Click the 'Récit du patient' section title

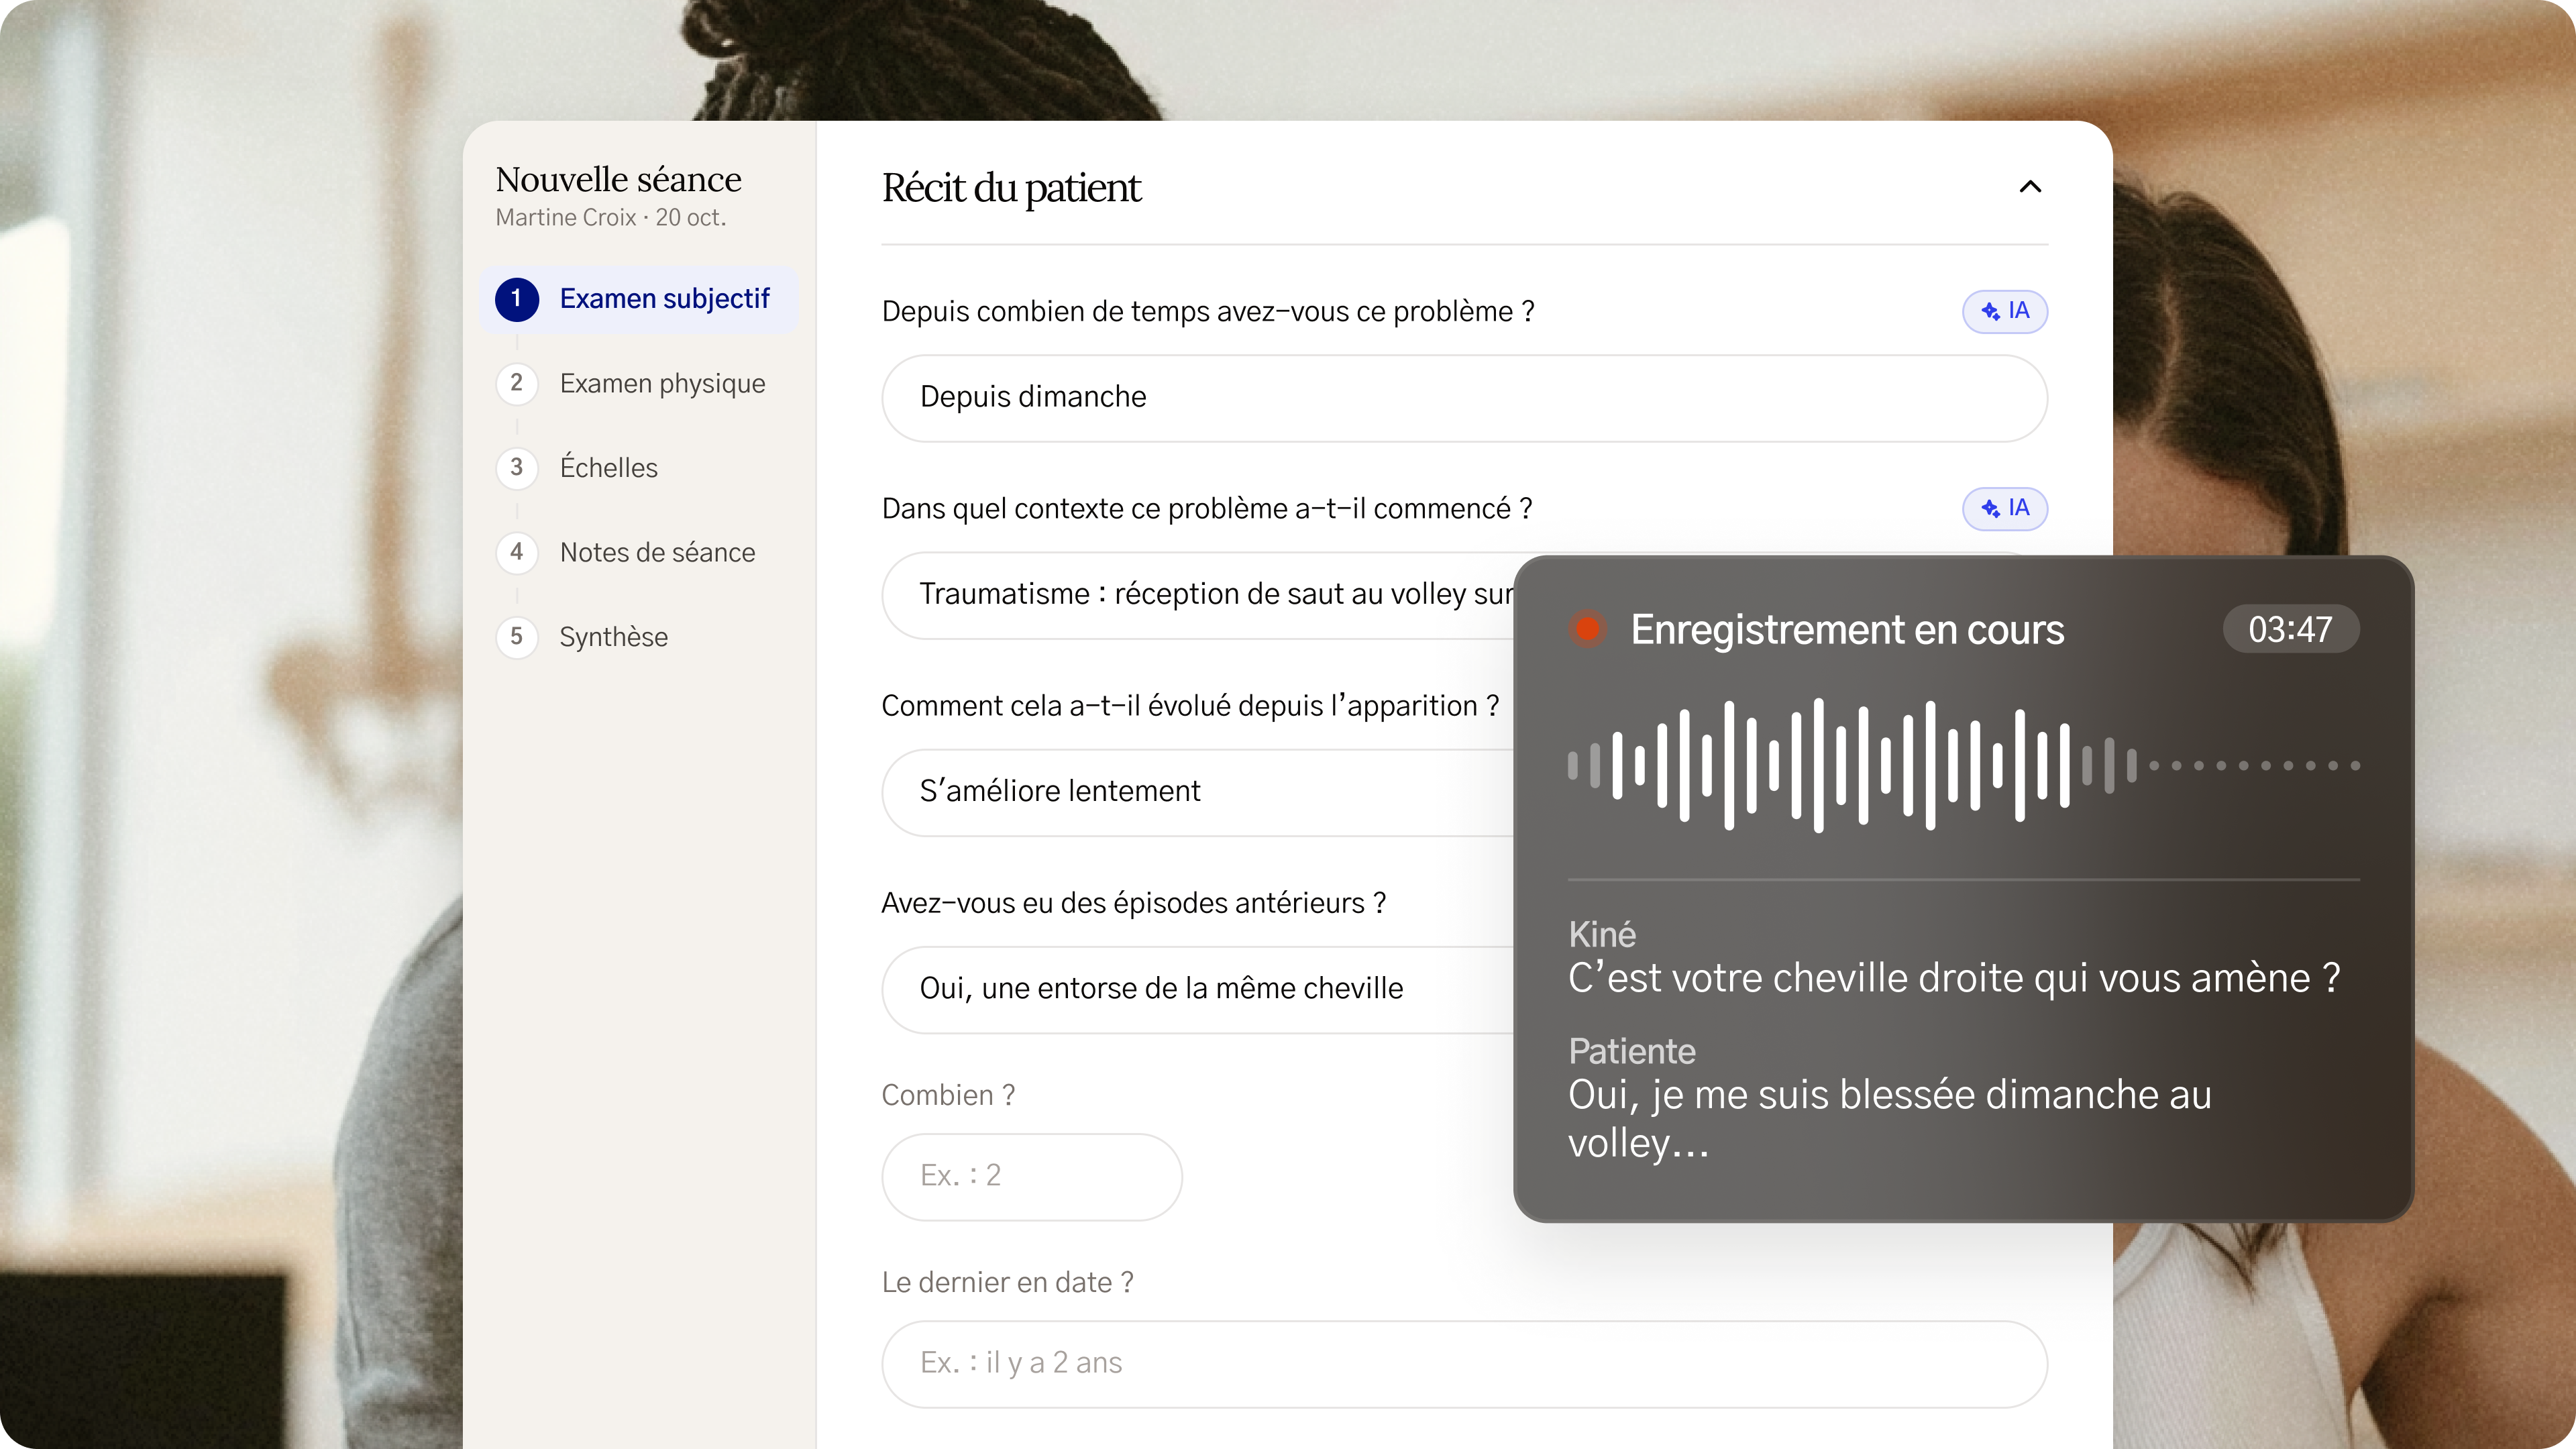click(1011, 188)
